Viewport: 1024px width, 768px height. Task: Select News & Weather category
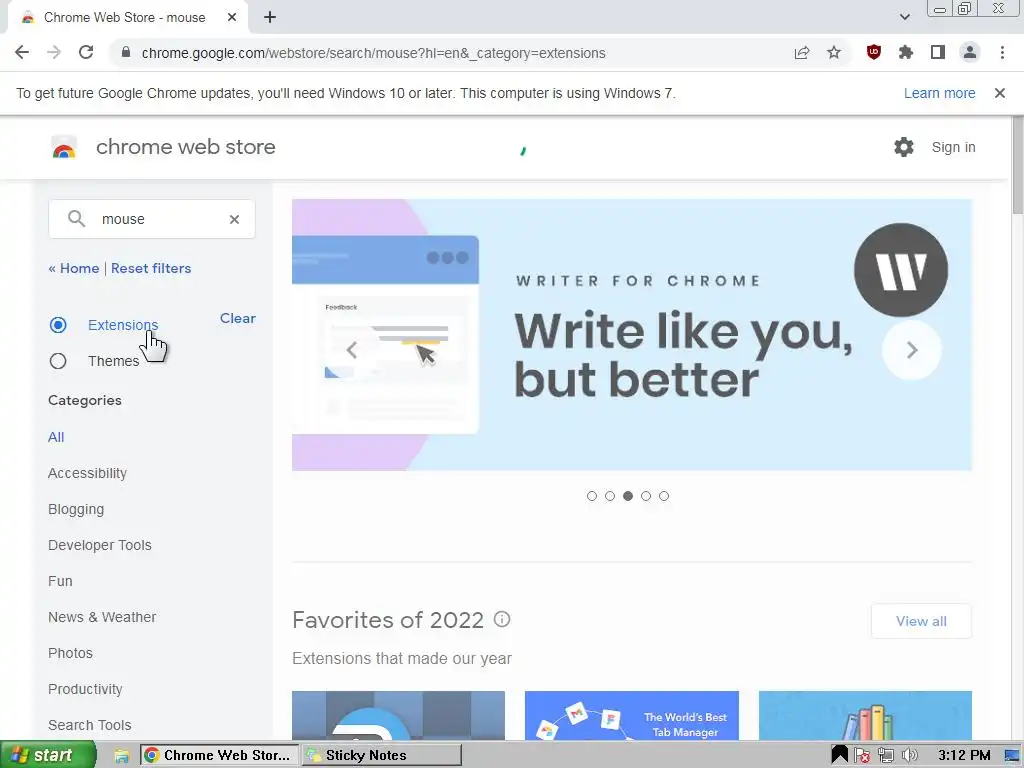[102, 616]
